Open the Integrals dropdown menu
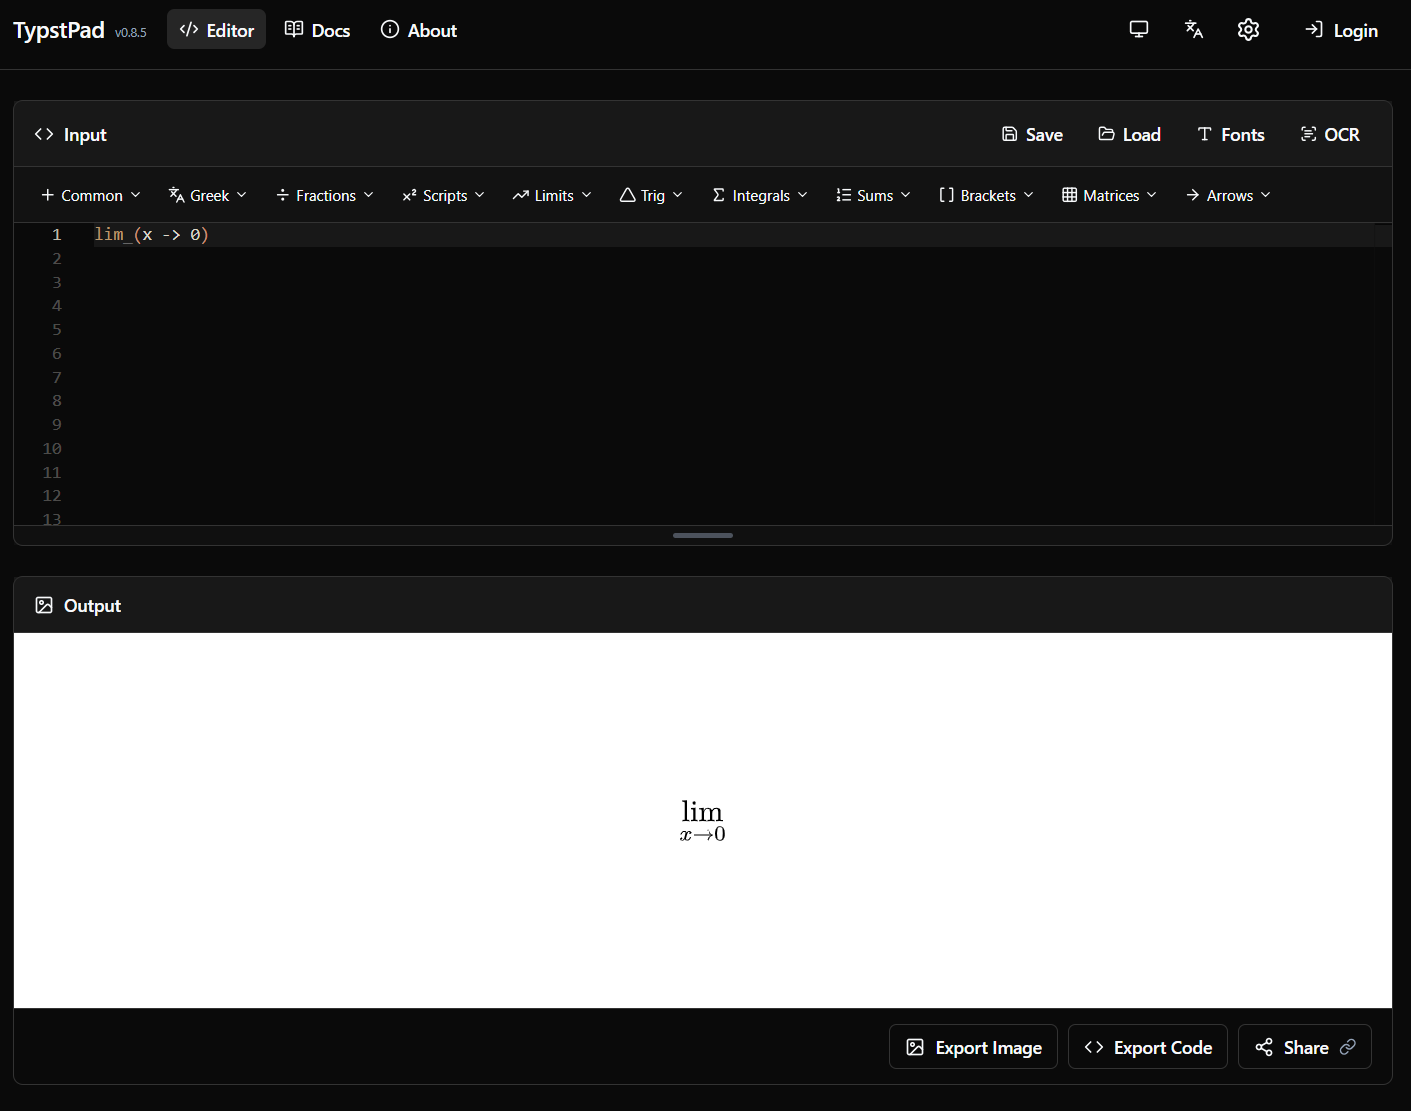The image size is (1411, 1111). 760,196
